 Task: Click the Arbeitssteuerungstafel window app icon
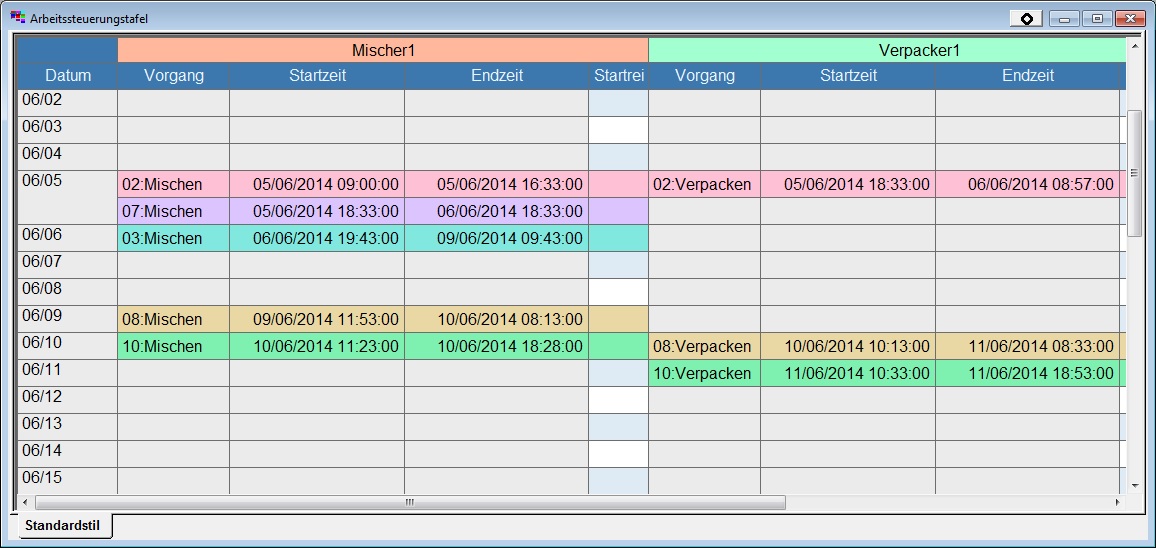coord(17,18)
